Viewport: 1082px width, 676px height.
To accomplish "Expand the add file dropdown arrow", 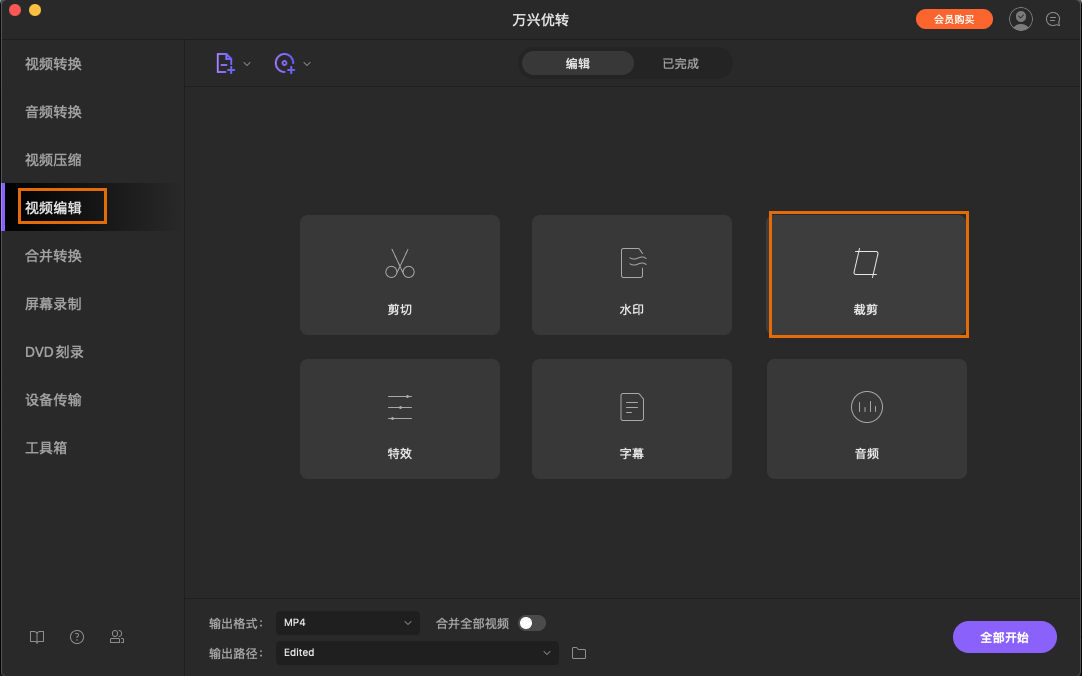I will point(246,63).
